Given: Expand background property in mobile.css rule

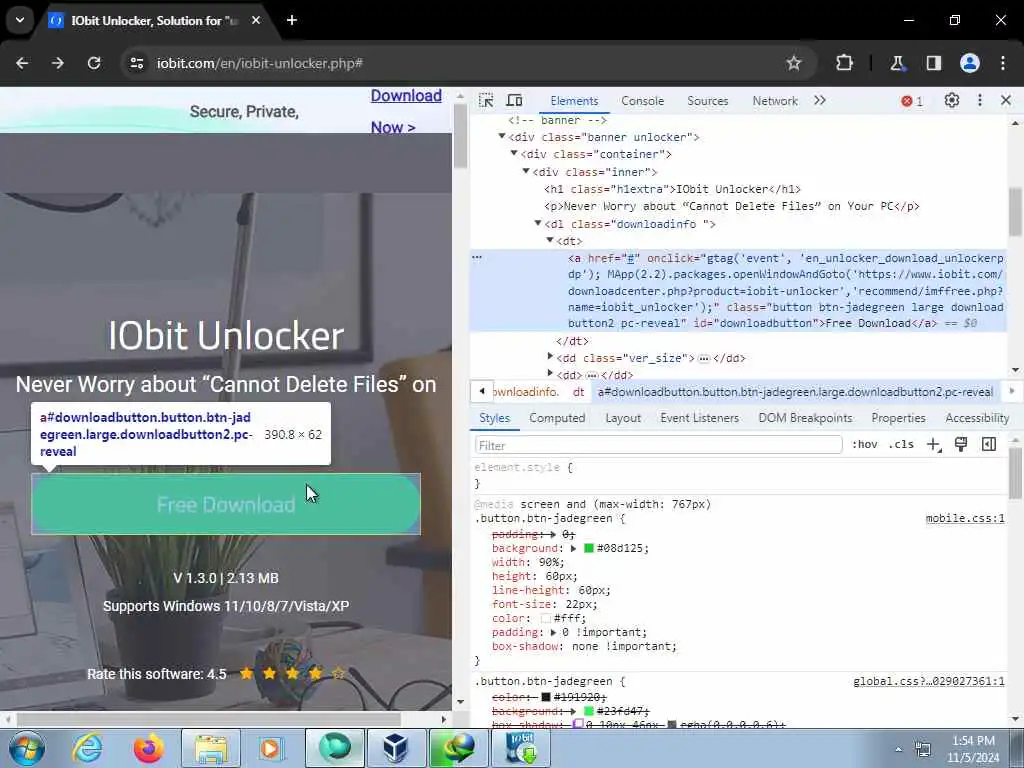Looking at the screenshot, I should (x=573, y=549).
